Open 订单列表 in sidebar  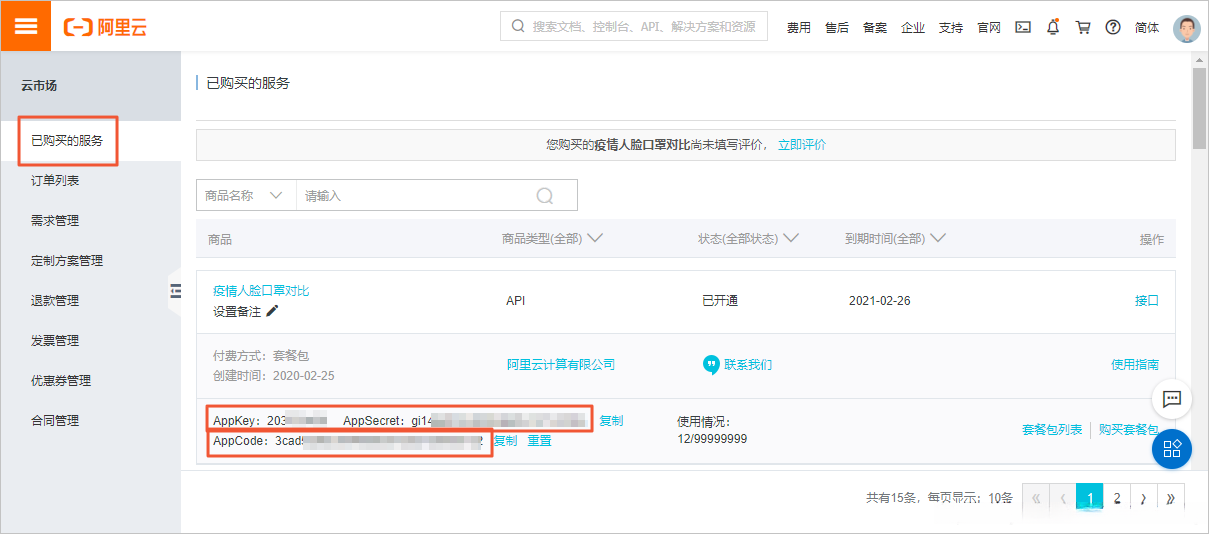tap(55, 181)
